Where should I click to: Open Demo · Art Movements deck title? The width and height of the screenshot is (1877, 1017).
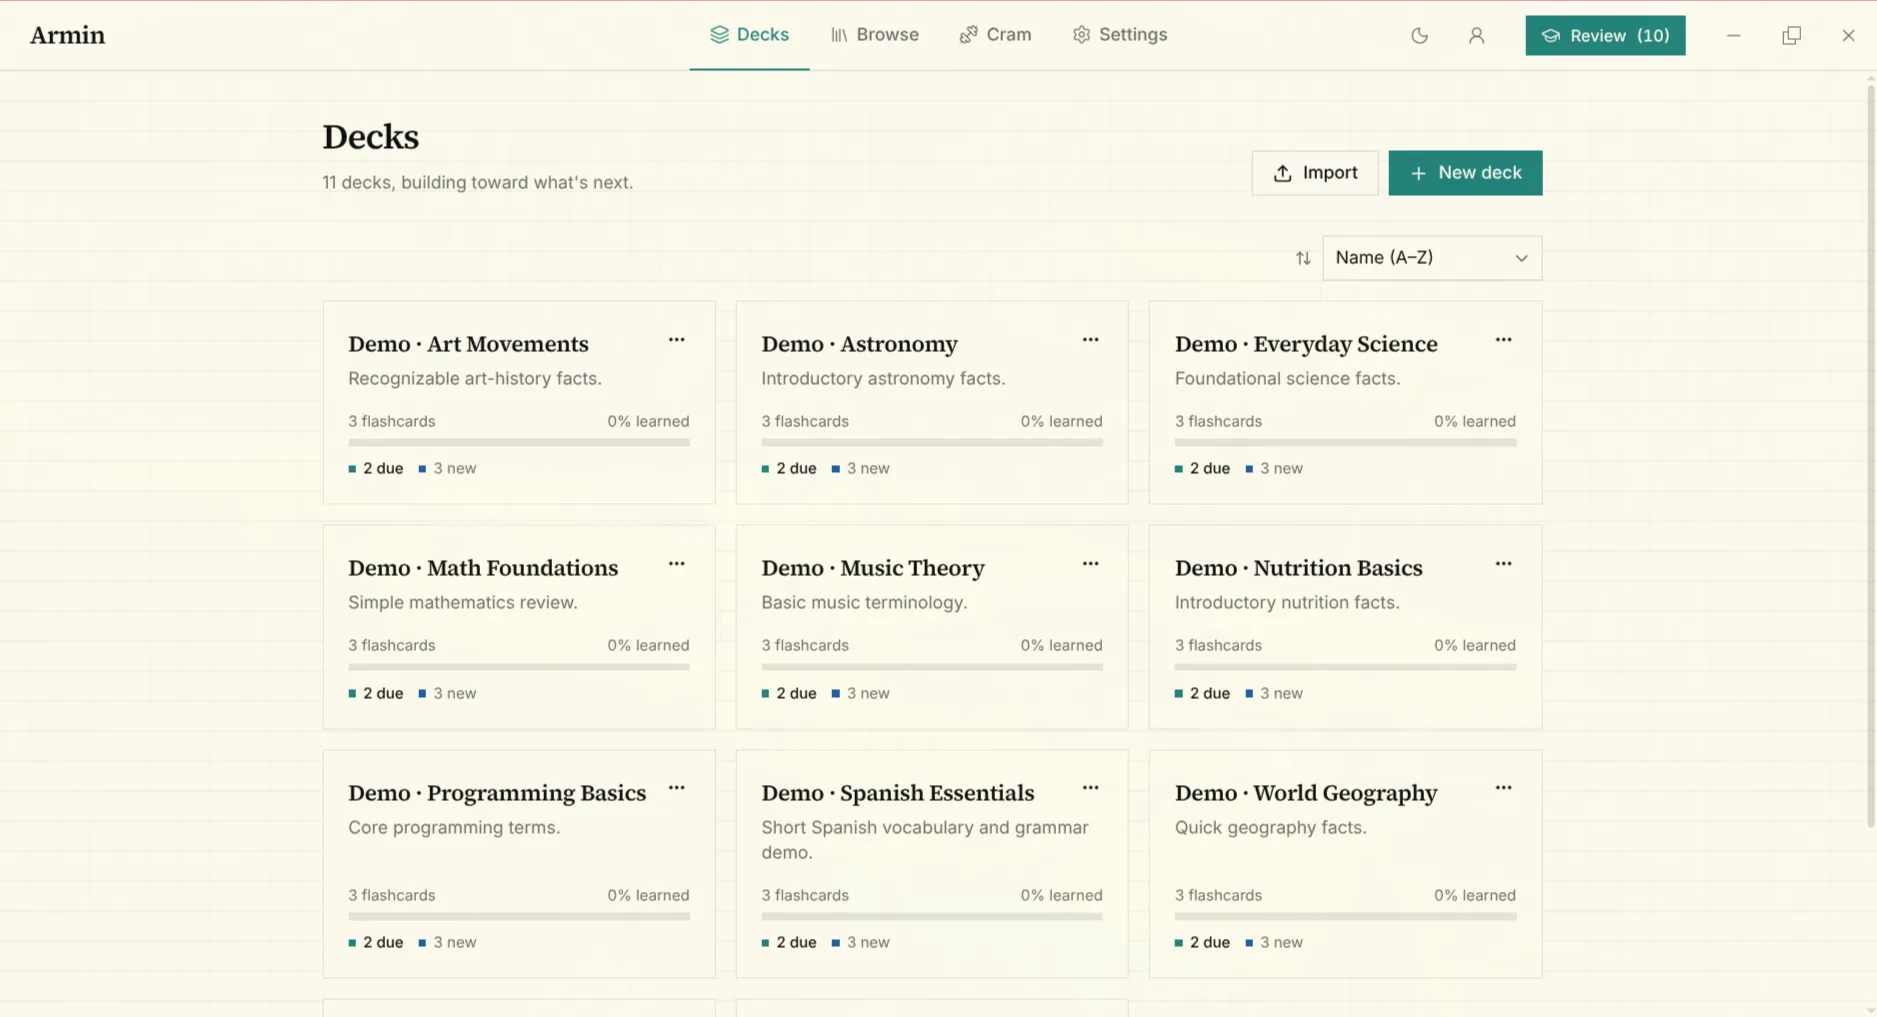pyautogui.click(x=468, y=344)
